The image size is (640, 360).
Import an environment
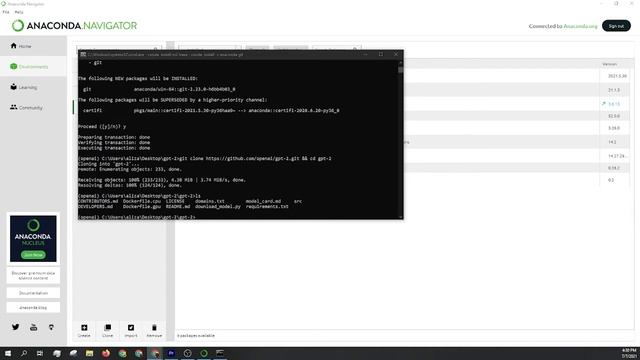131,331
